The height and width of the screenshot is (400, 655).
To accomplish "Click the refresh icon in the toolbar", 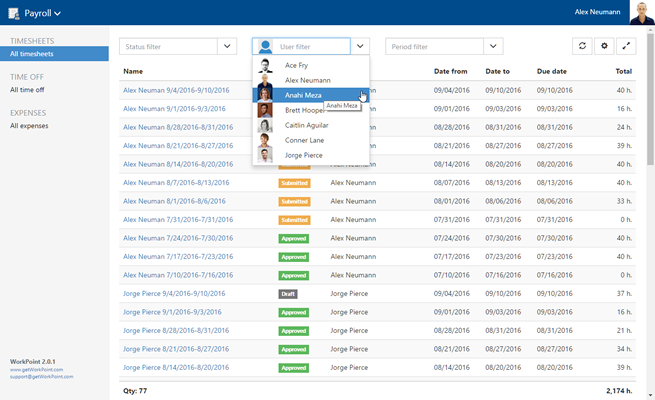I will click(582, 46).
